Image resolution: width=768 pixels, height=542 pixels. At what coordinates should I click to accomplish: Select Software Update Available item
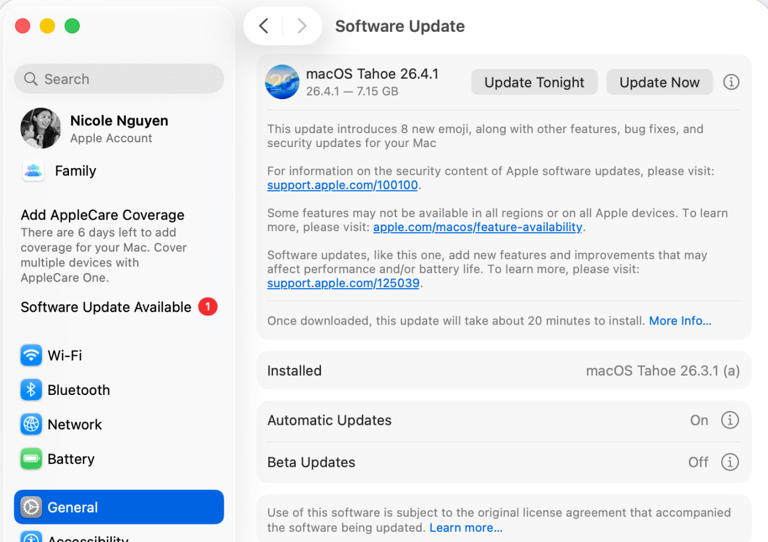coord(119,307)
